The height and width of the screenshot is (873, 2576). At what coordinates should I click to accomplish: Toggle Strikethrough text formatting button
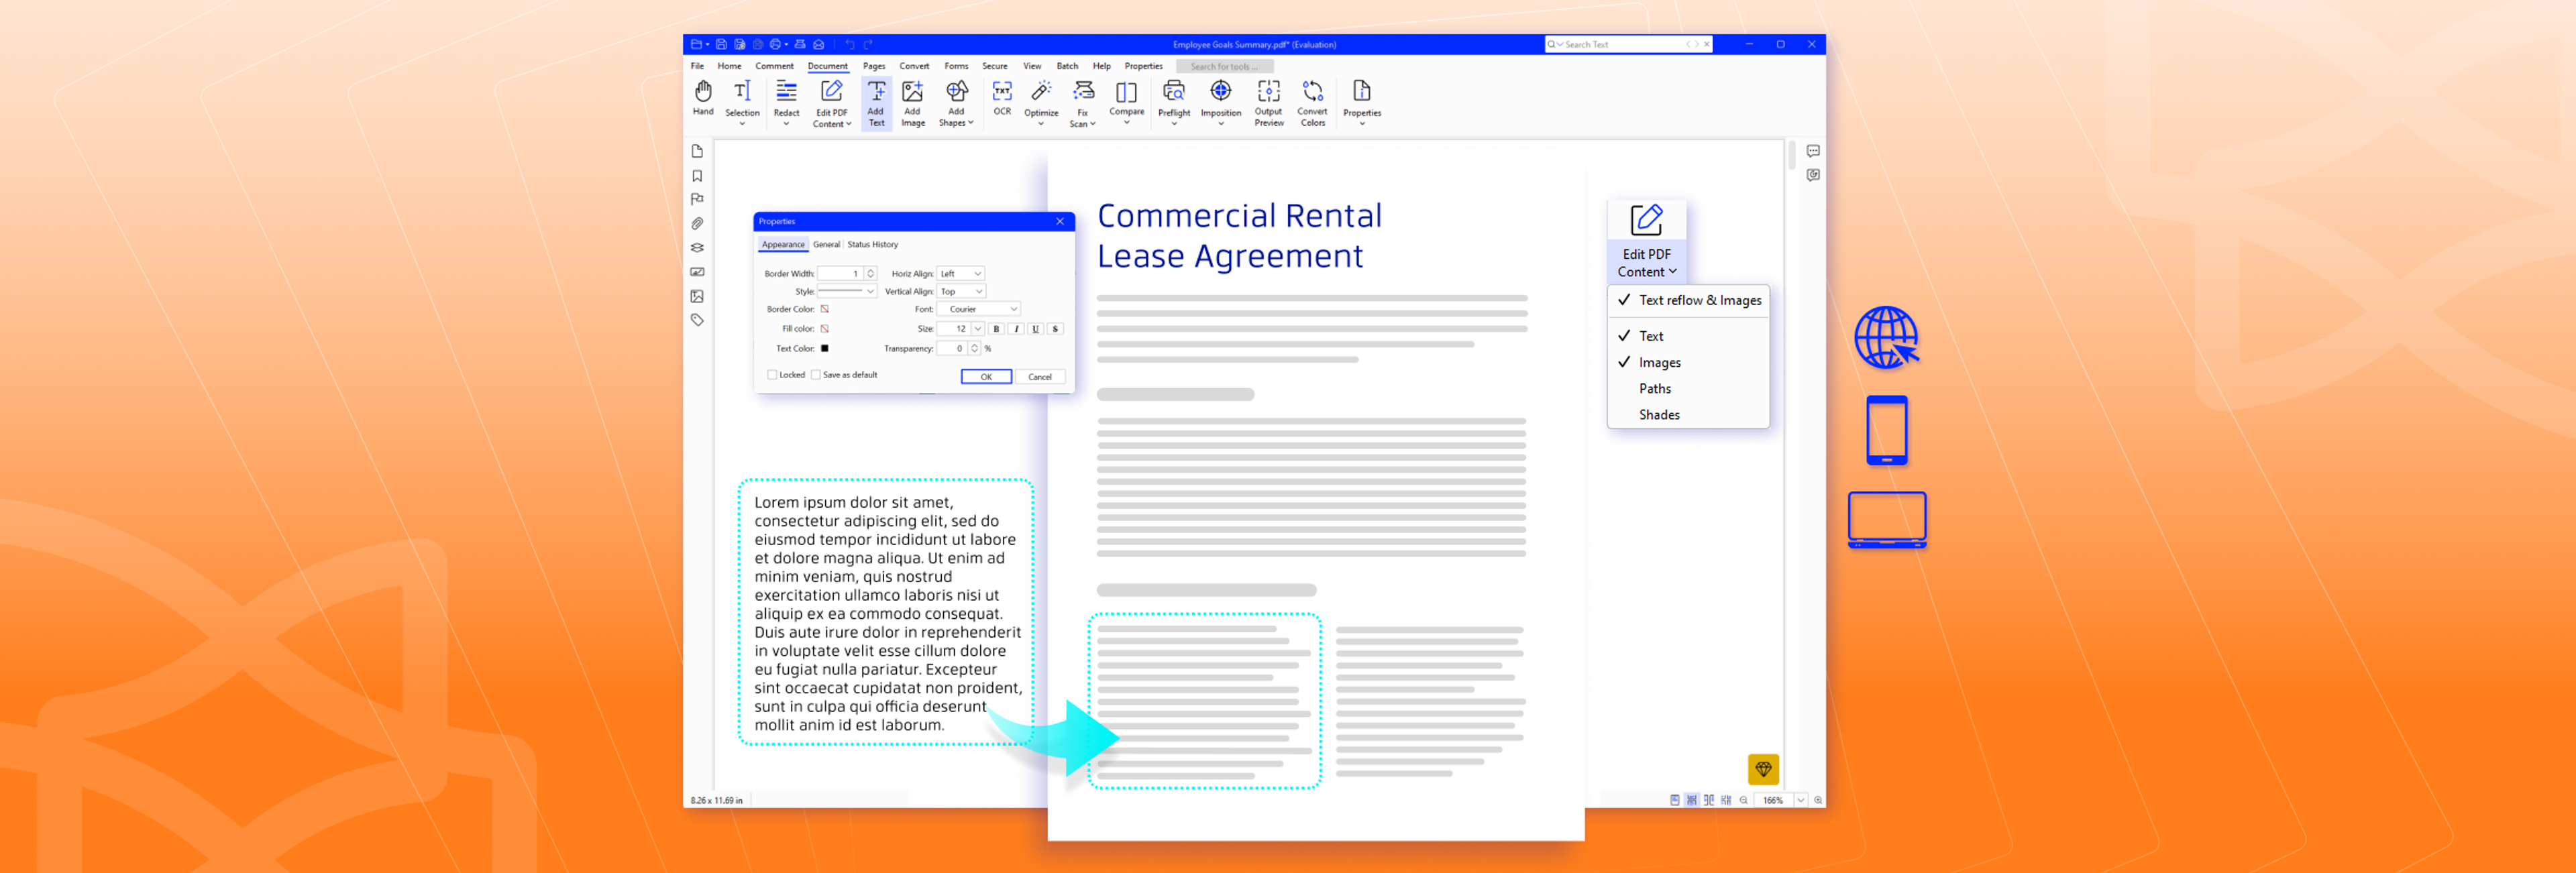[x=1055, y=328]
